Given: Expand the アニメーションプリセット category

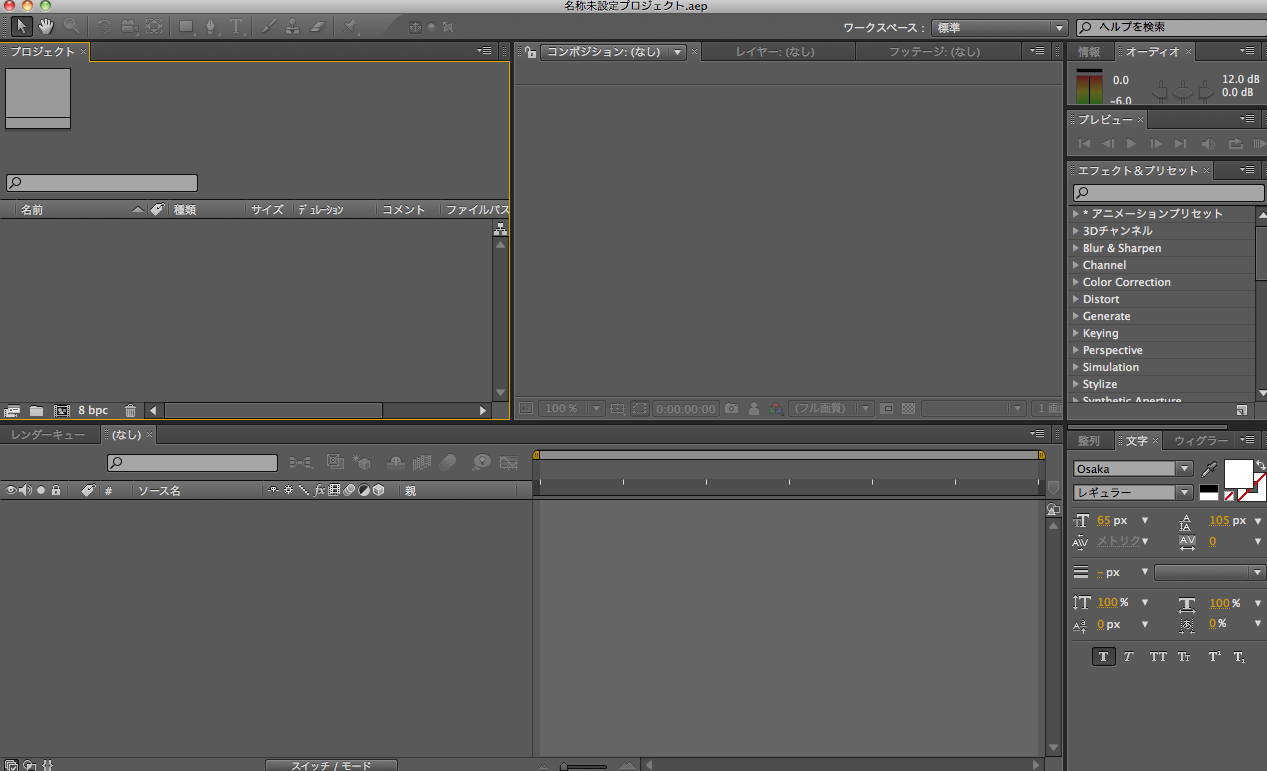Looking at the screenshot, I should click(1076, 214).
